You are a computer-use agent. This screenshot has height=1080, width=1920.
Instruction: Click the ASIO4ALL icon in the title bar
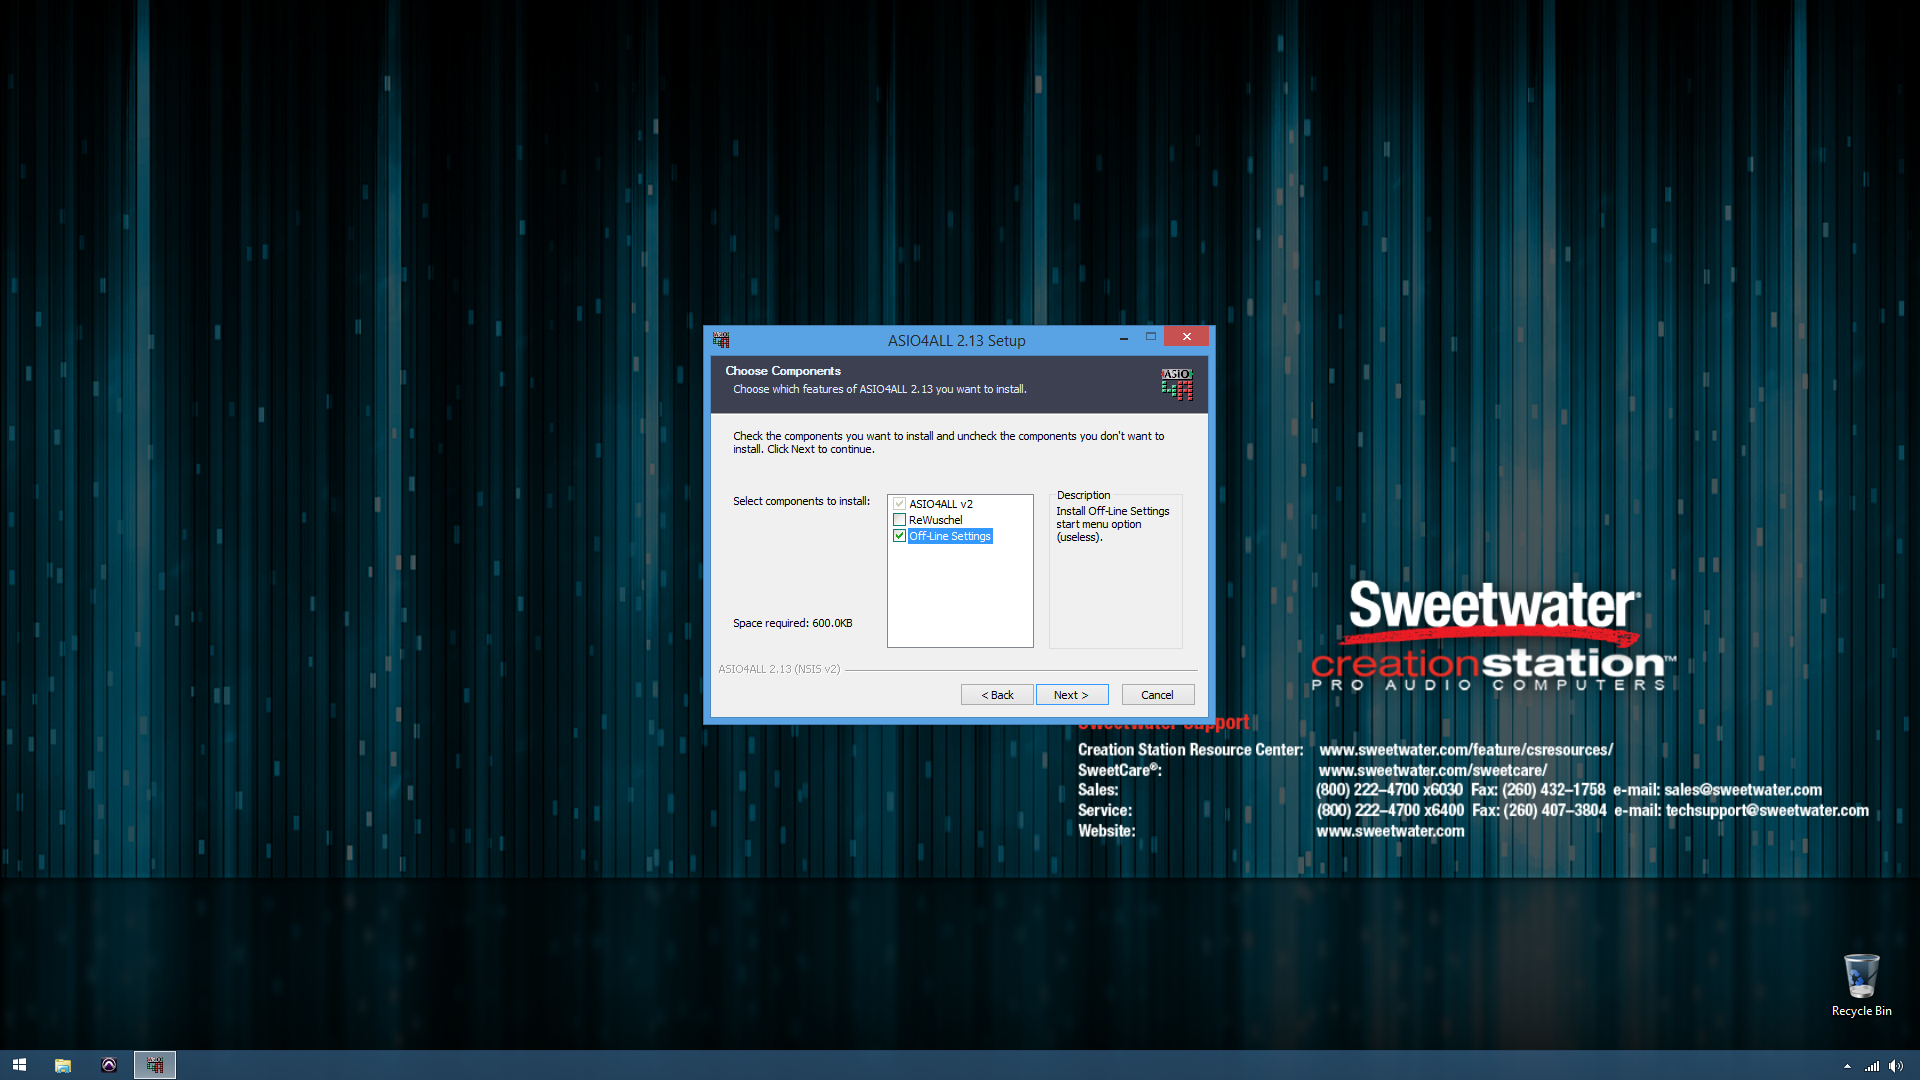721,340
